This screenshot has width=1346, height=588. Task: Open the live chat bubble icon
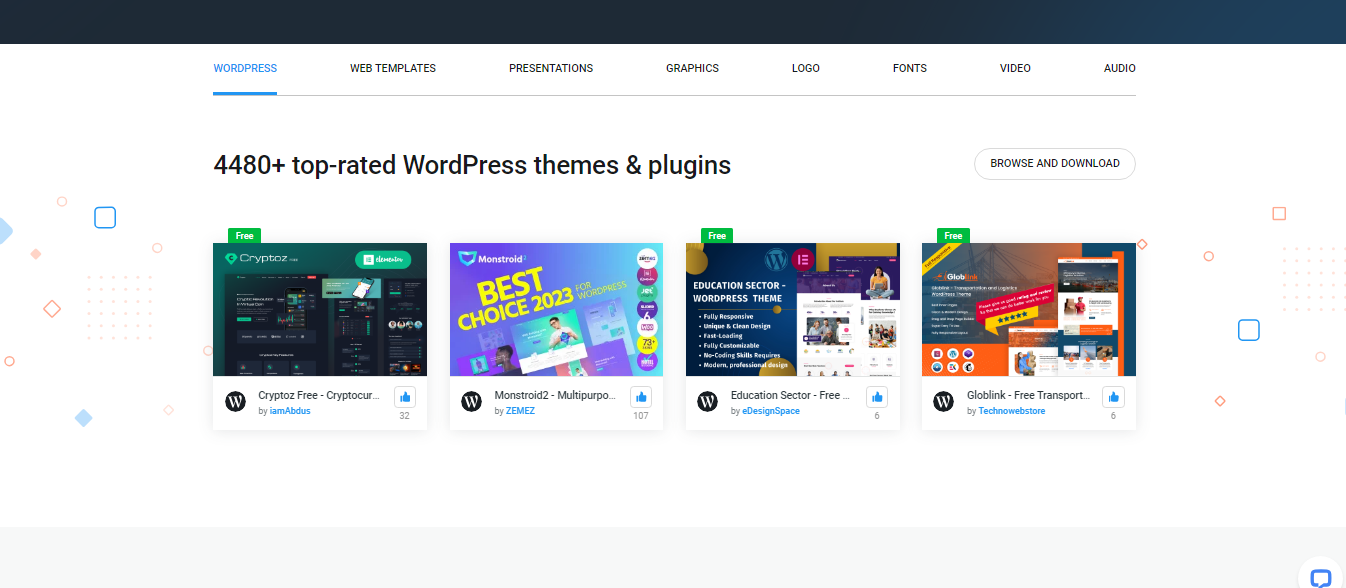coord(1321,578)
